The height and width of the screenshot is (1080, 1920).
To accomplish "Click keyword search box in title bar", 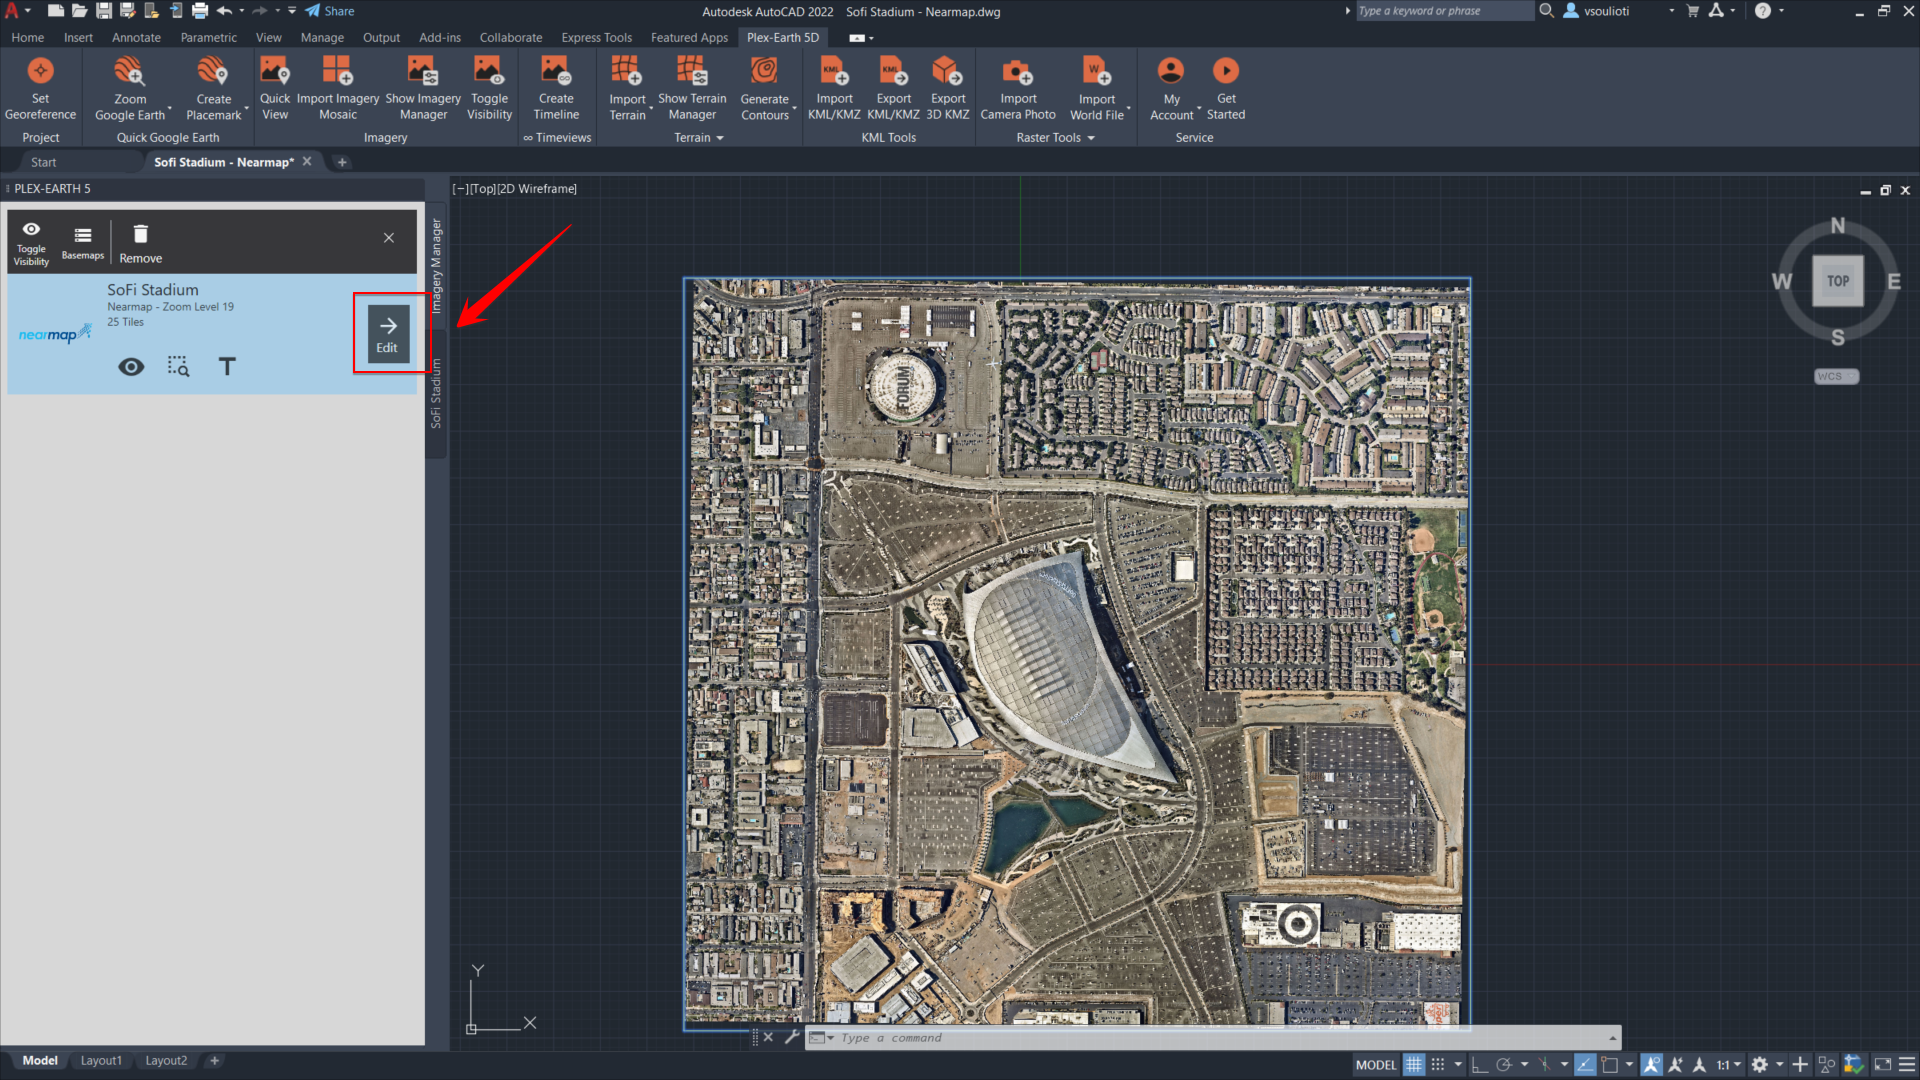I will [x=1443, y=11].
